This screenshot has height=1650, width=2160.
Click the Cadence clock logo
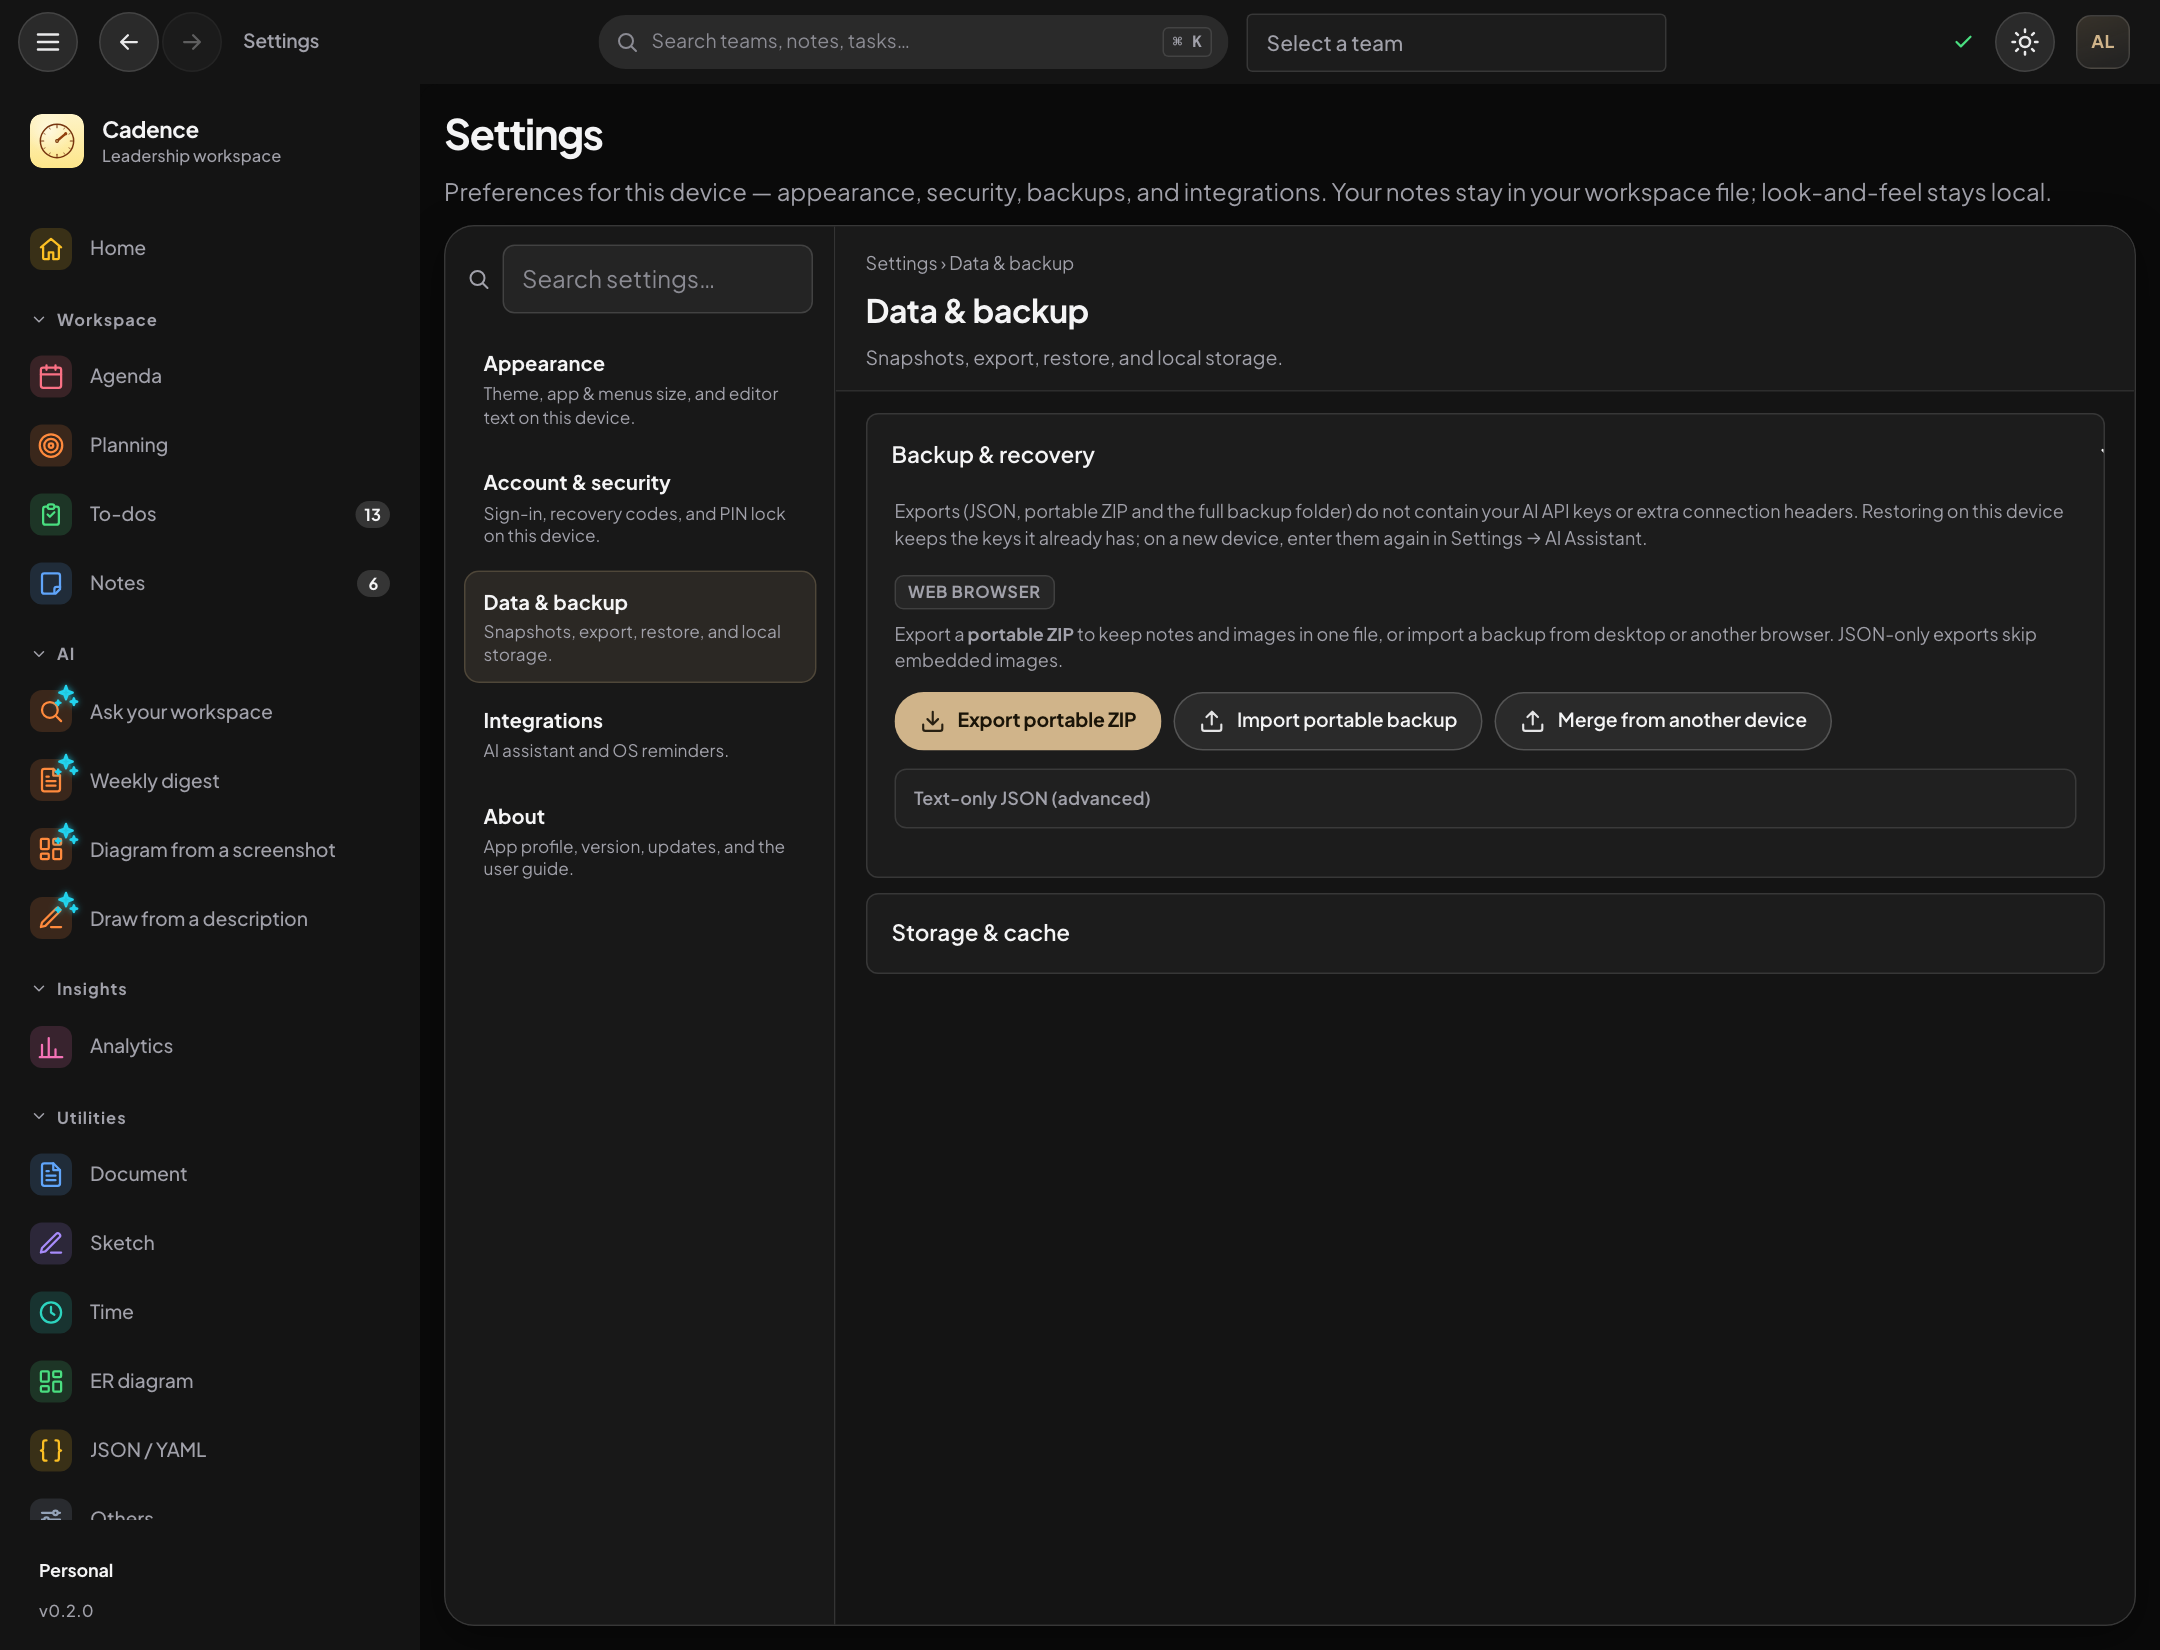(57, 141)
